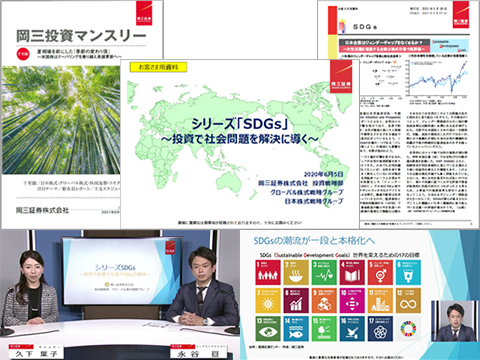Image resolution: width=480 pixels, height=360 pixels.
Task: Select the SDG goal 13 eye climate icon
Action: (x=268, y=329)
